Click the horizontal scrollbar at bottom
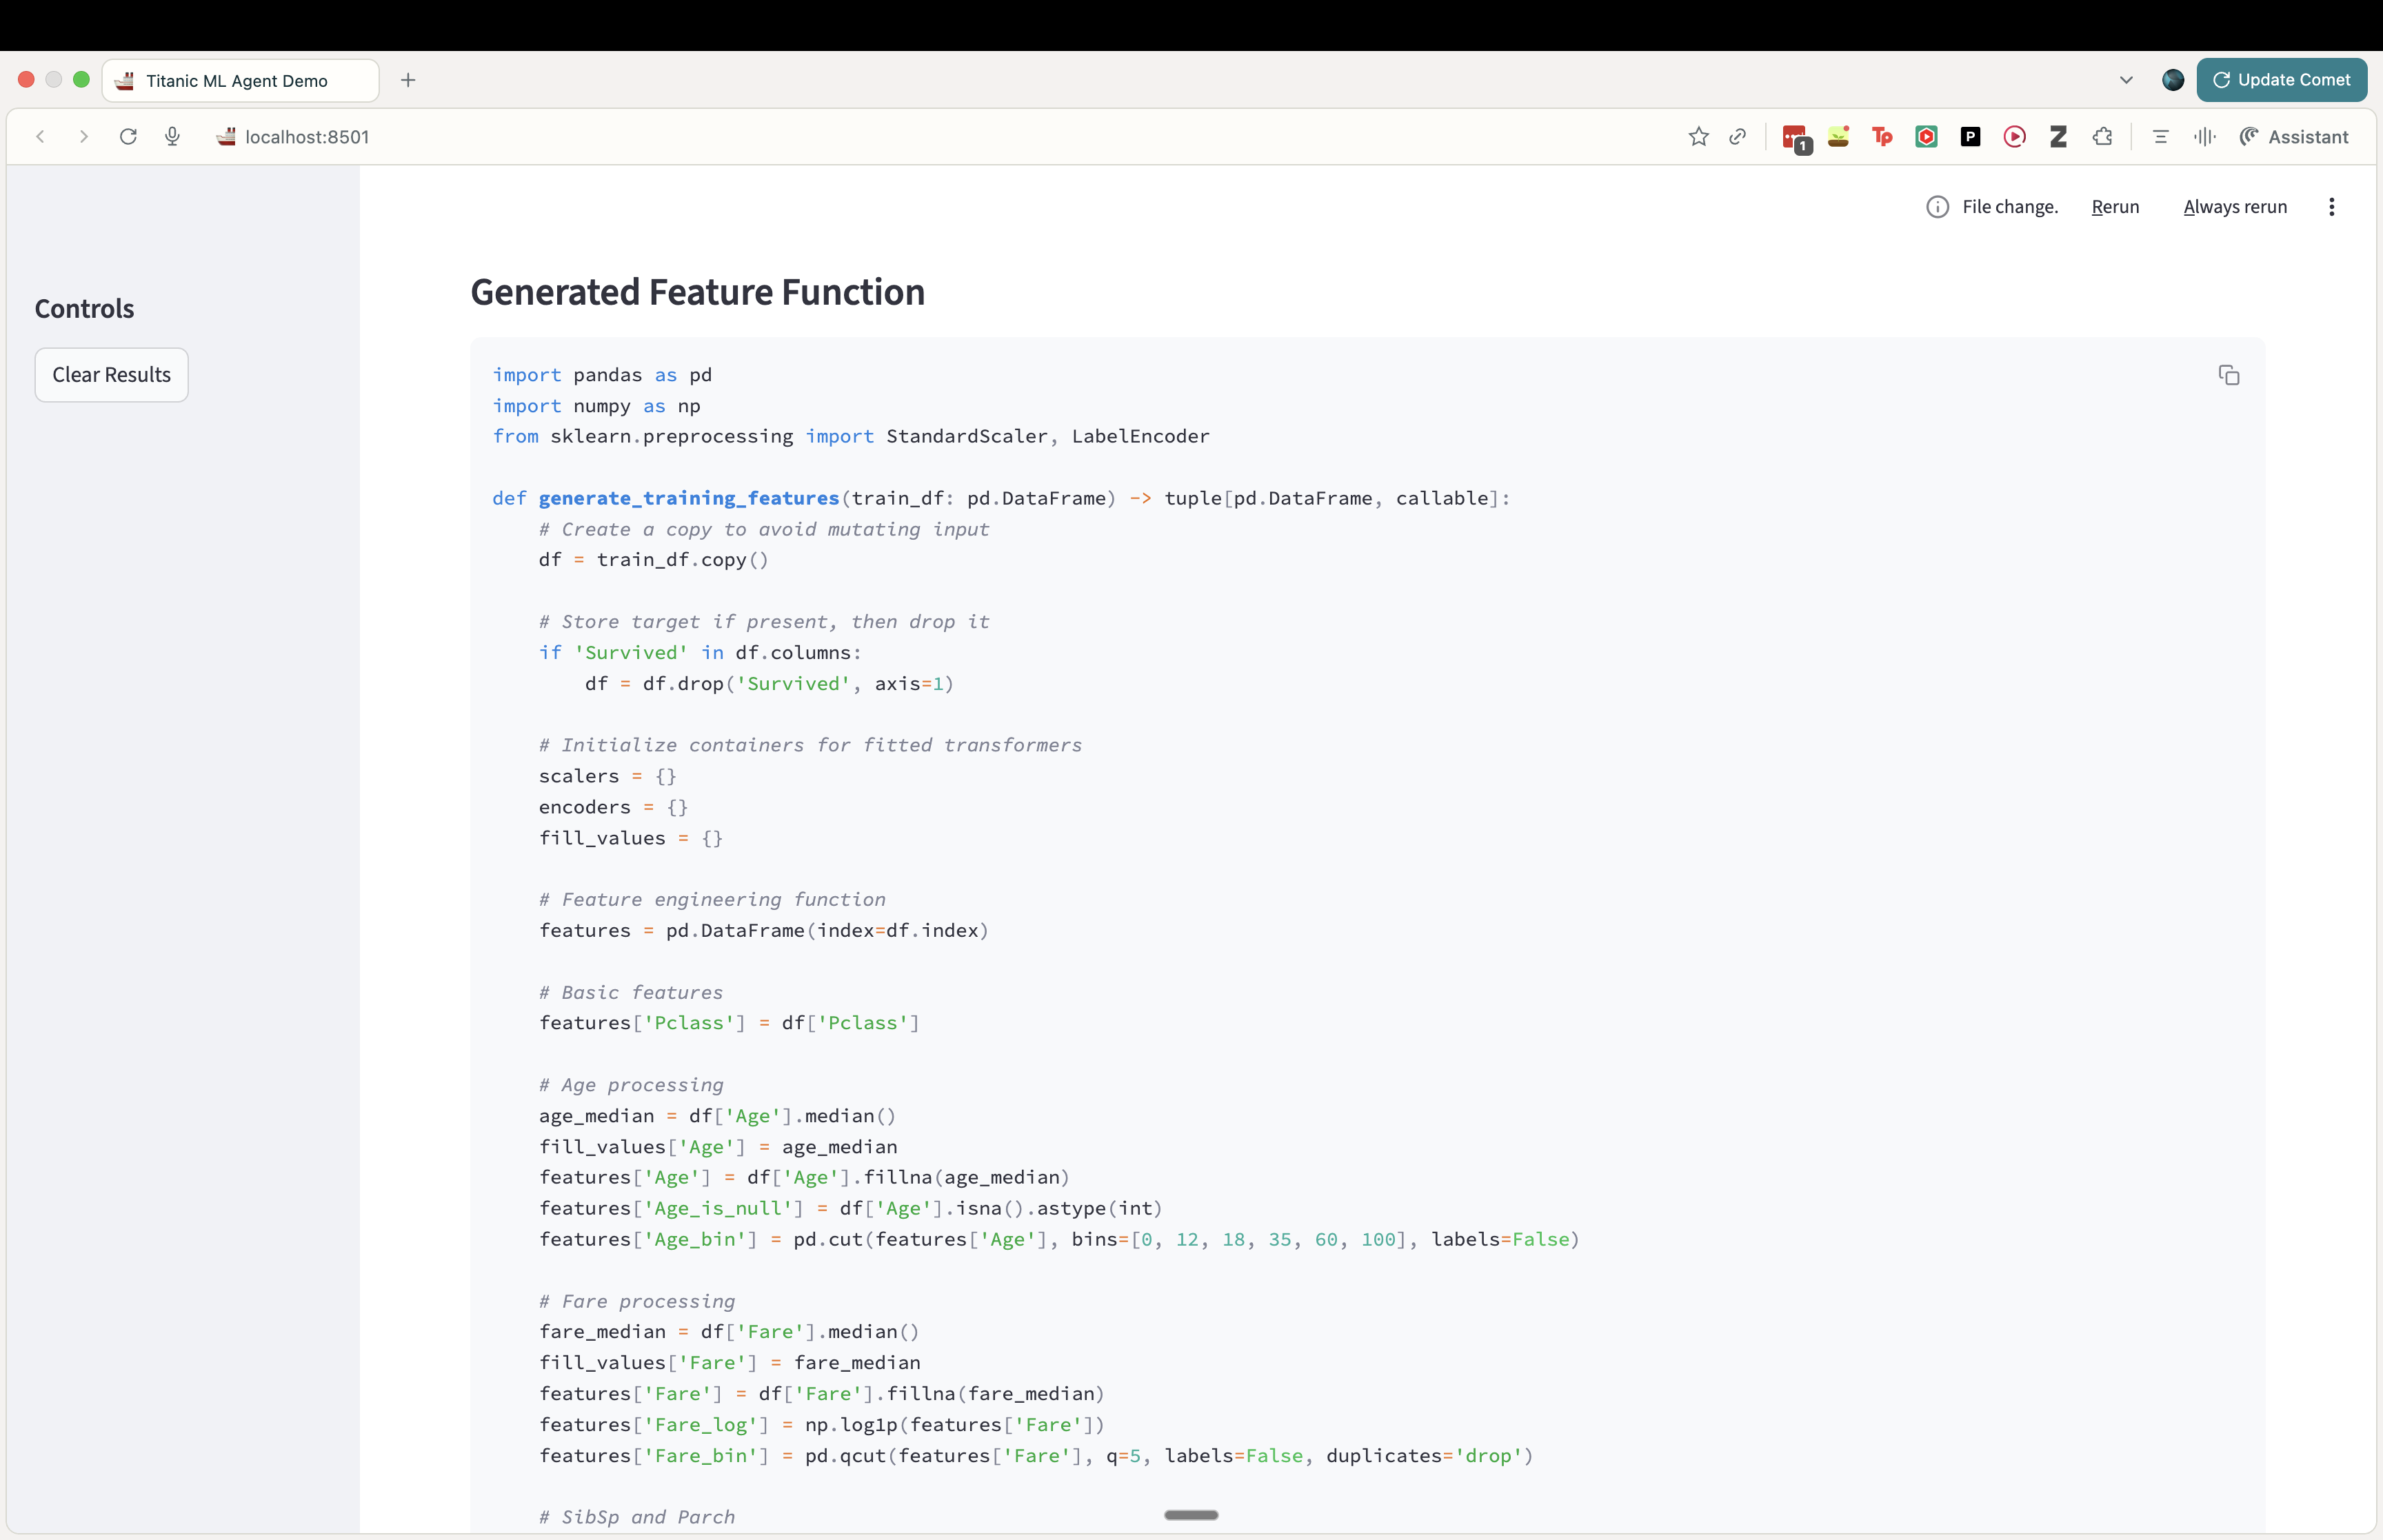The image size is (2383, 1540). [1191, 1514]
